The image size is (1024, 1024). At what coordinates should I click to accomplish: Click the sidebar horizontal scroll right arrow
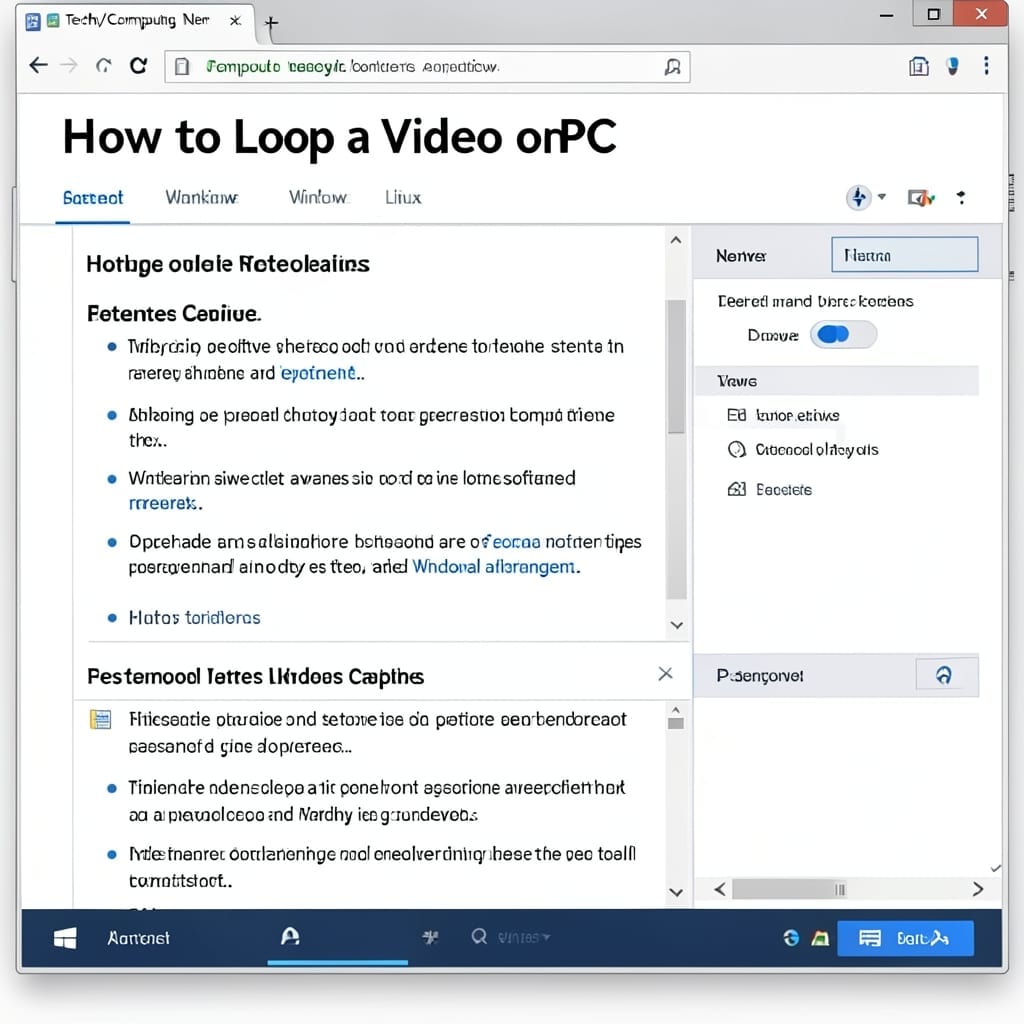click(x=978, y=889)
